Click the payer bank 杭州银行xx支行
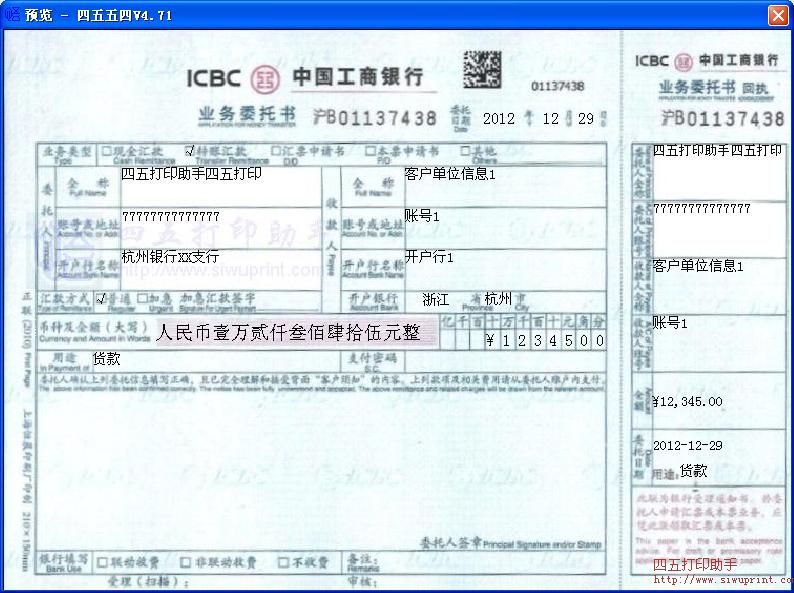Viewport: 794px width, 593px height. click(170, 257)
